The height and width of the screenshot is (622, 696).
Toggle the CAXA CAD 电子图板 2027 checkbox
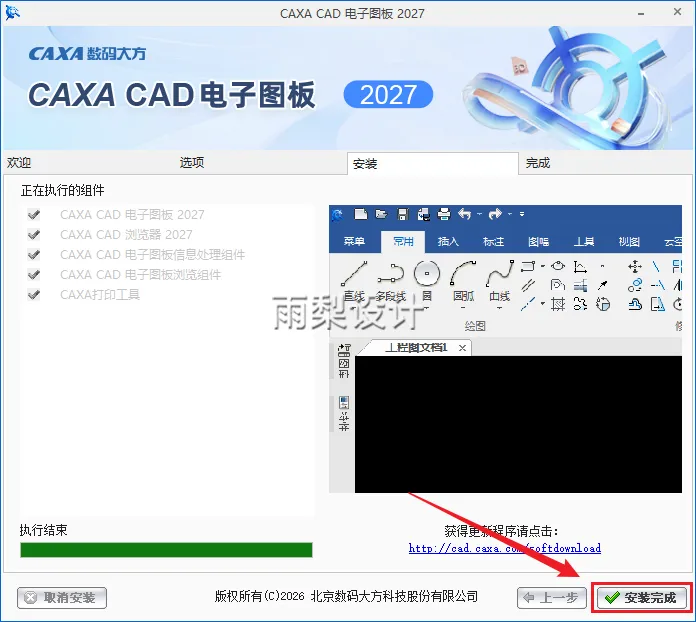click(34, 215)
